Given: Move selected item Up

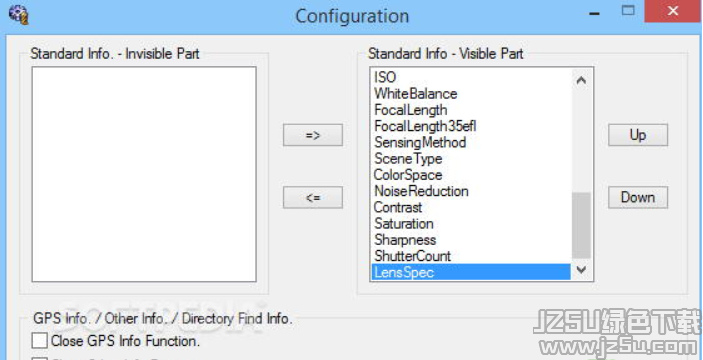Looking at the screenshot, I should [x=638, y=135].
